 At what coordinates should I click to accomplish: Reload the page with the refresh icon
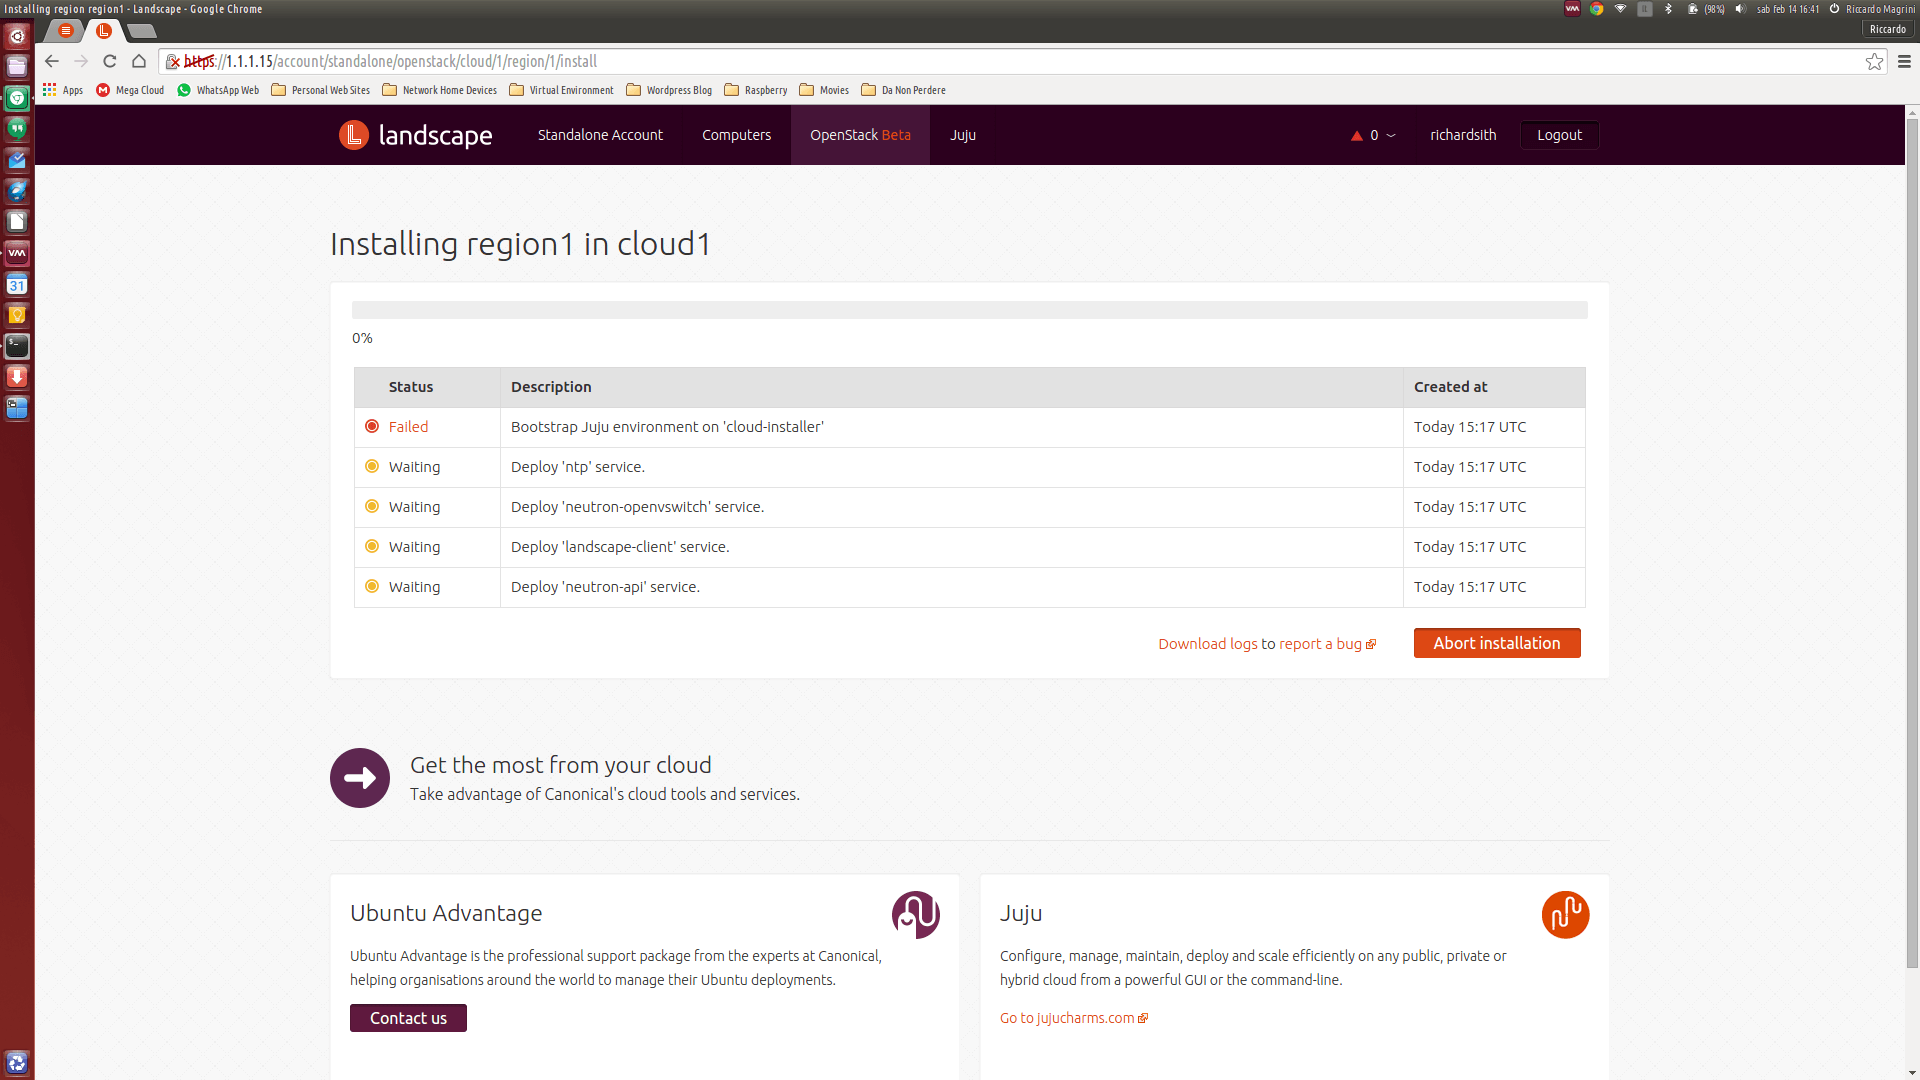tap(110, 62)
